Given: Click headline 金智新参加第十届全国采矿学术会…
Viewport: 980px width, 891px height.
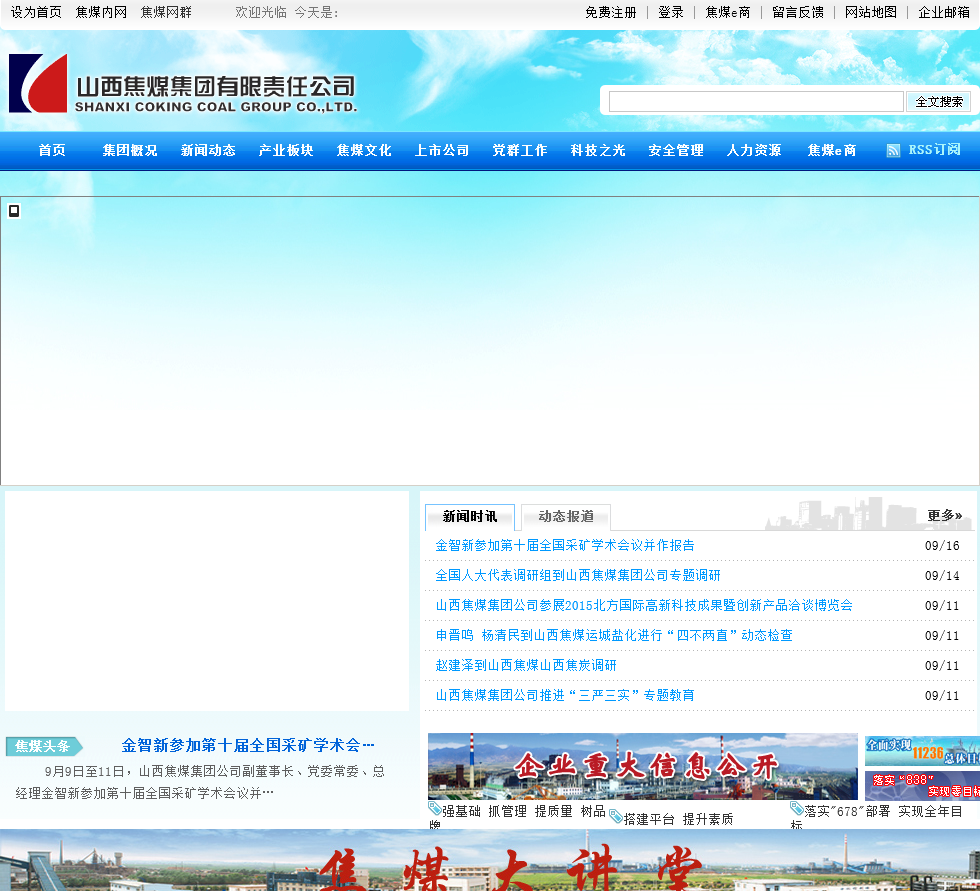Looking at the screenshot, I should pos(248,745).
